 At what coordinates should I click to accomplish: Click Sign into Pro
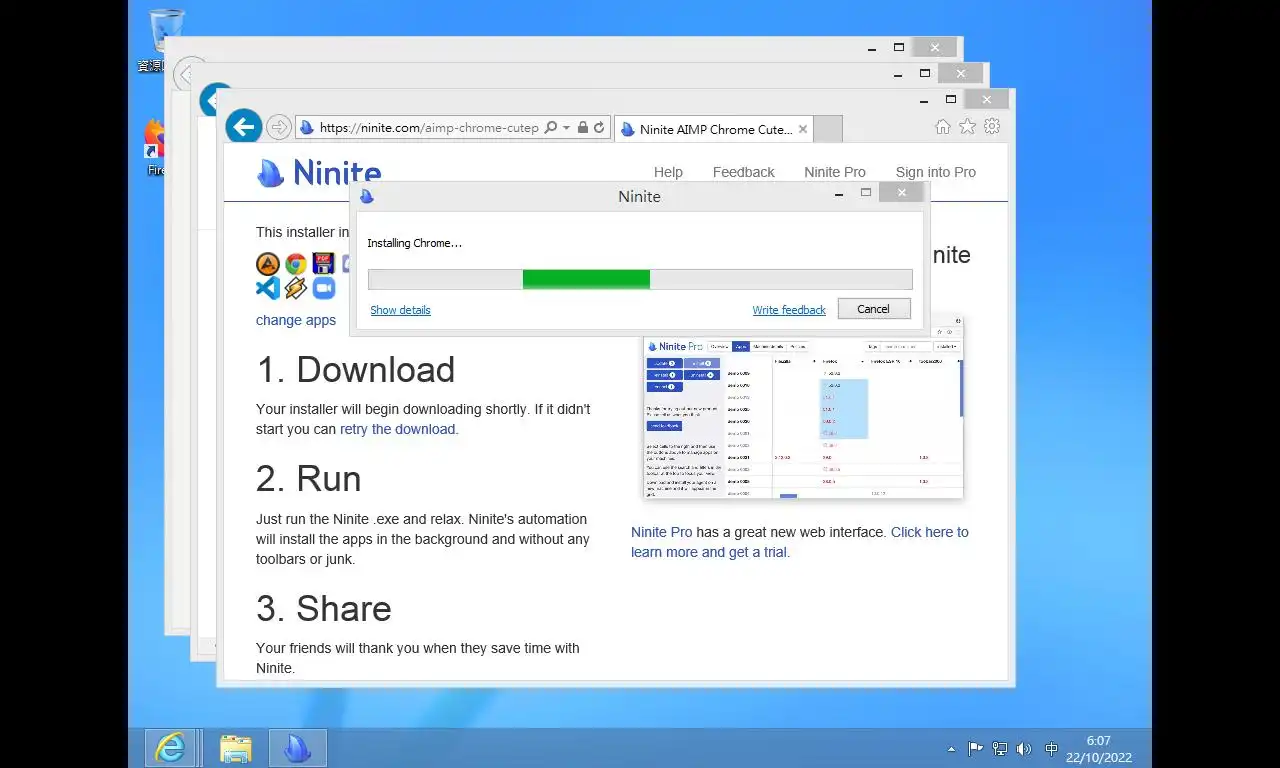(936, 172)
